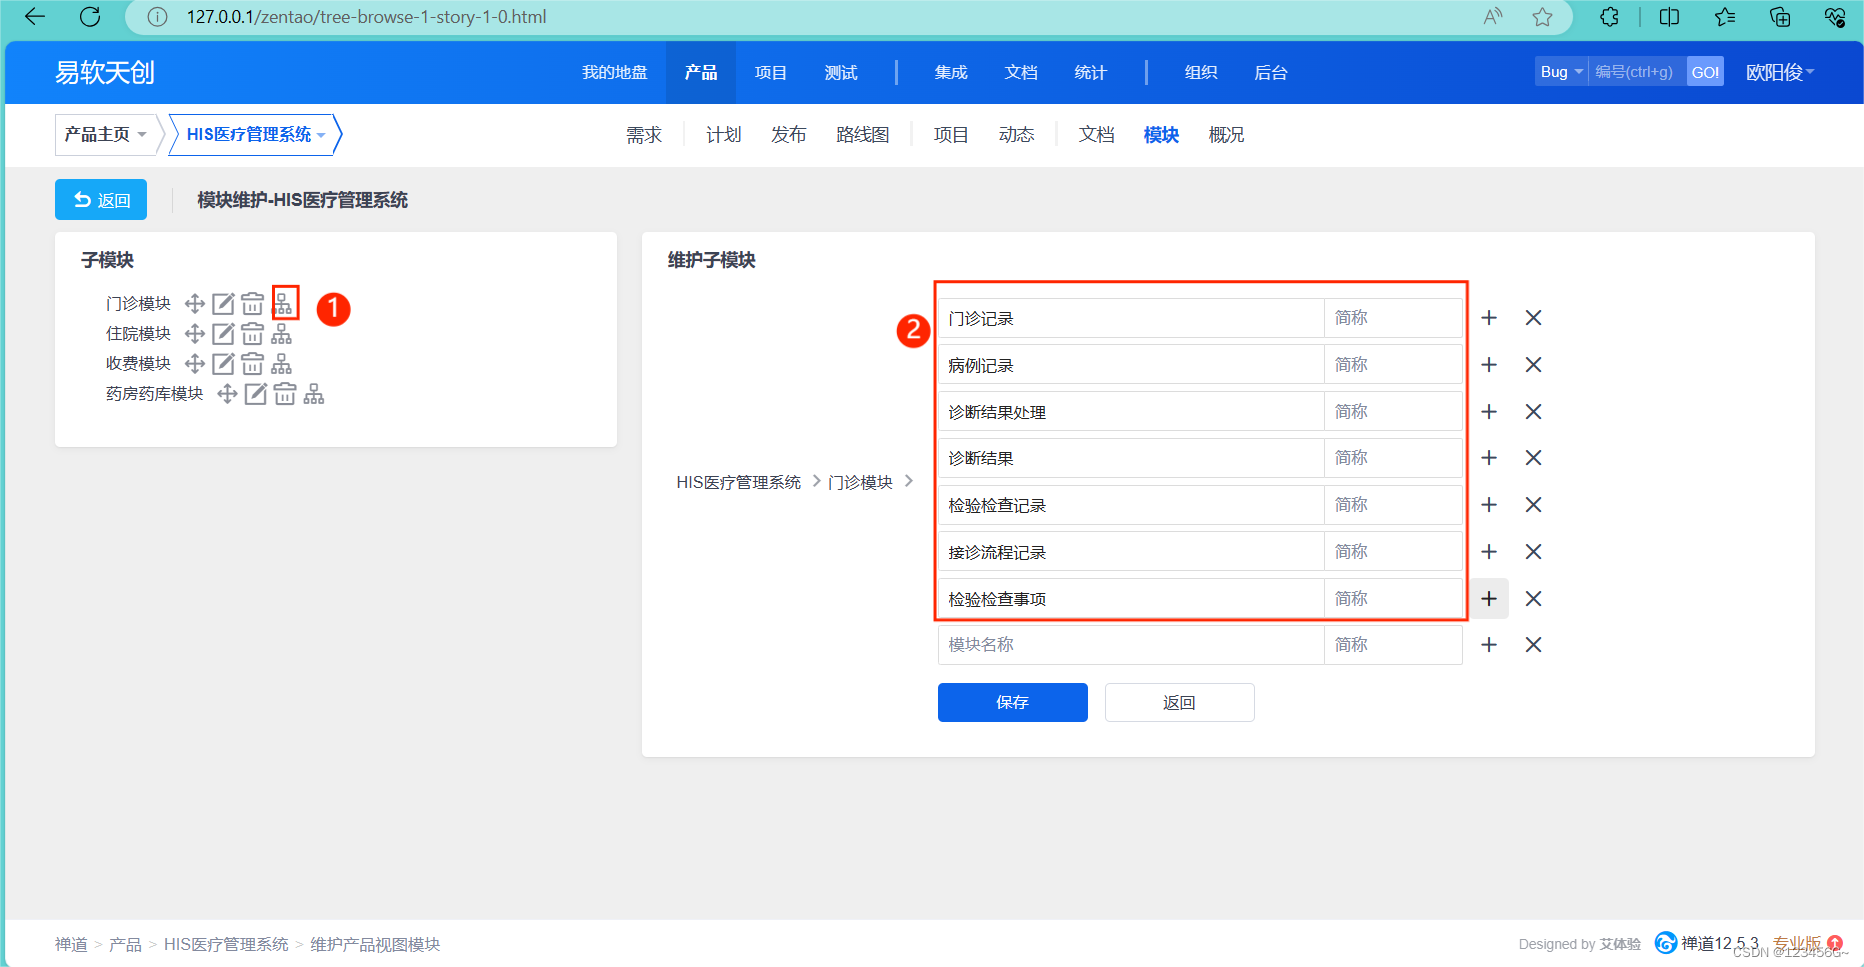Remove the 诊断结果 row
The width and height of the screenshot is (1864, 967).
click(x=1533, y=458)
